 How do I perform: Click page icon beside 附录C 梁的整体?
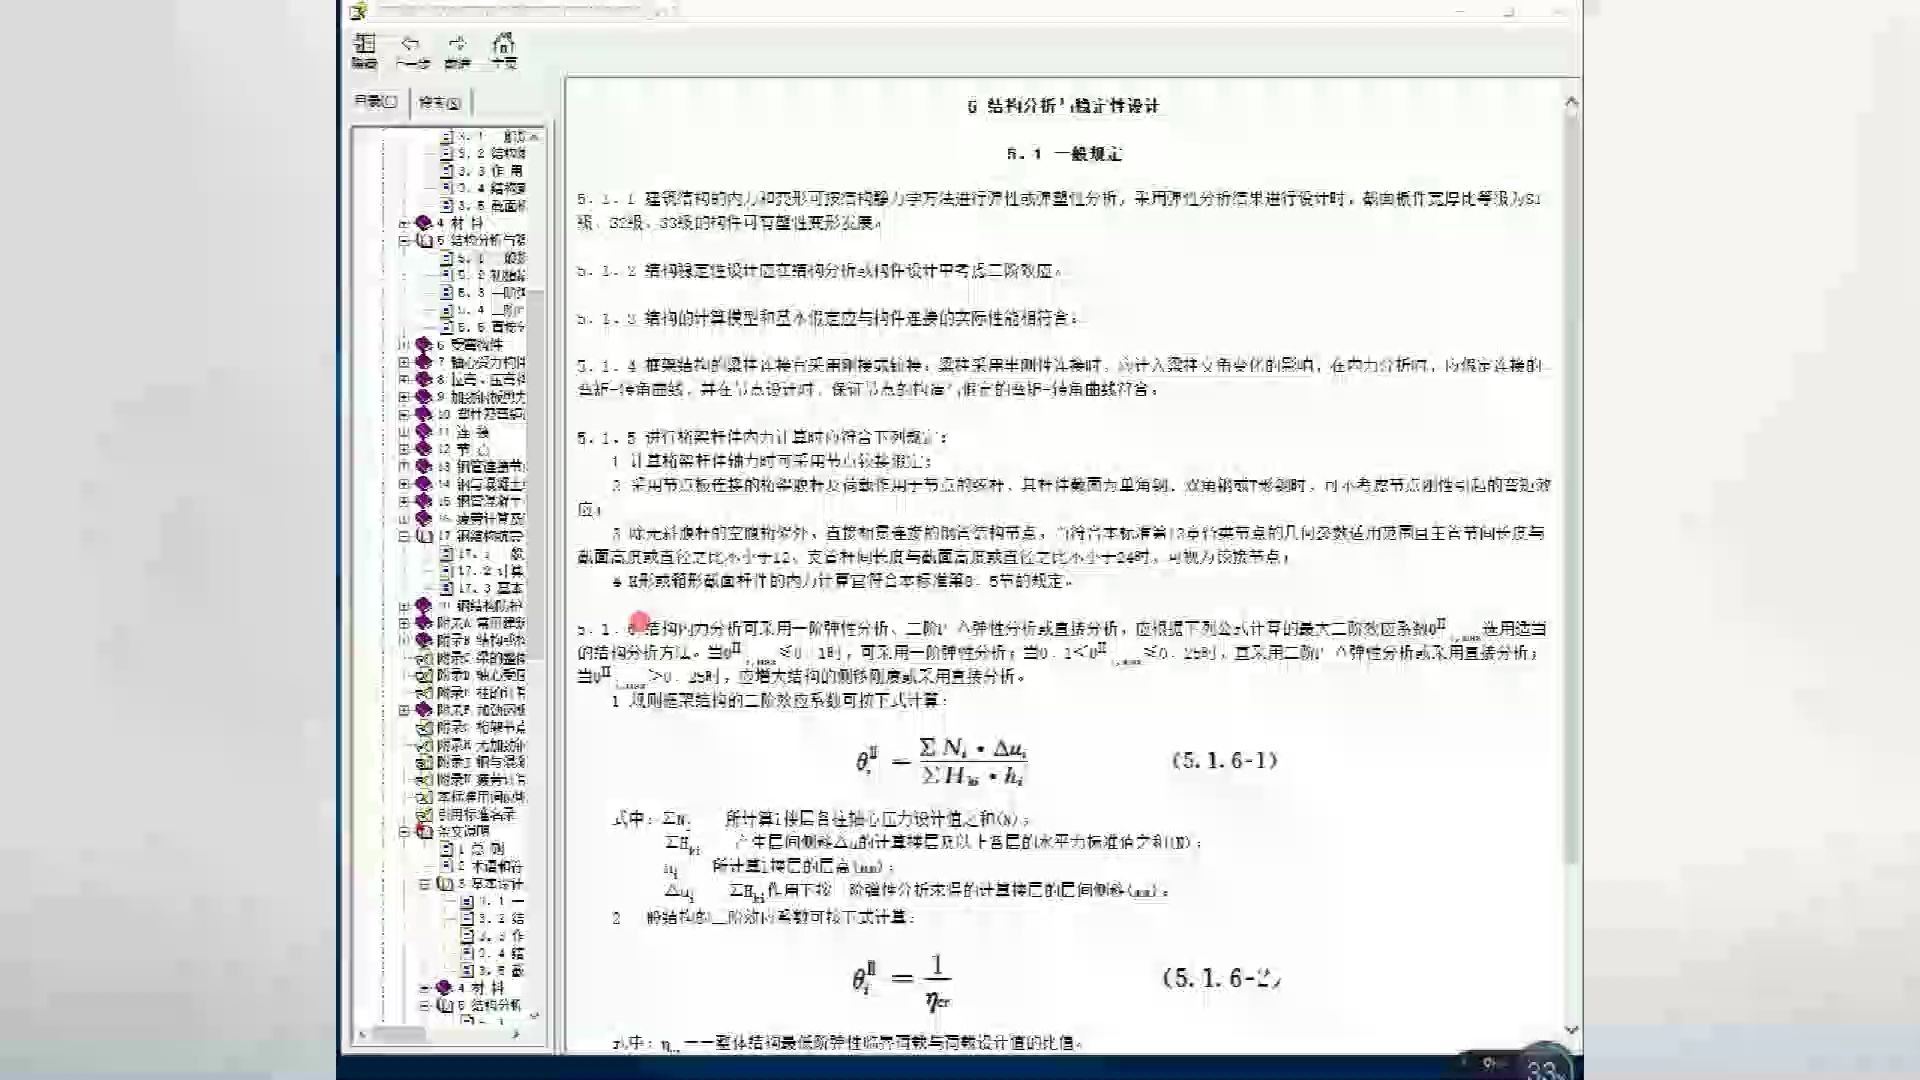pyautogui.click(x=423, y=658)
